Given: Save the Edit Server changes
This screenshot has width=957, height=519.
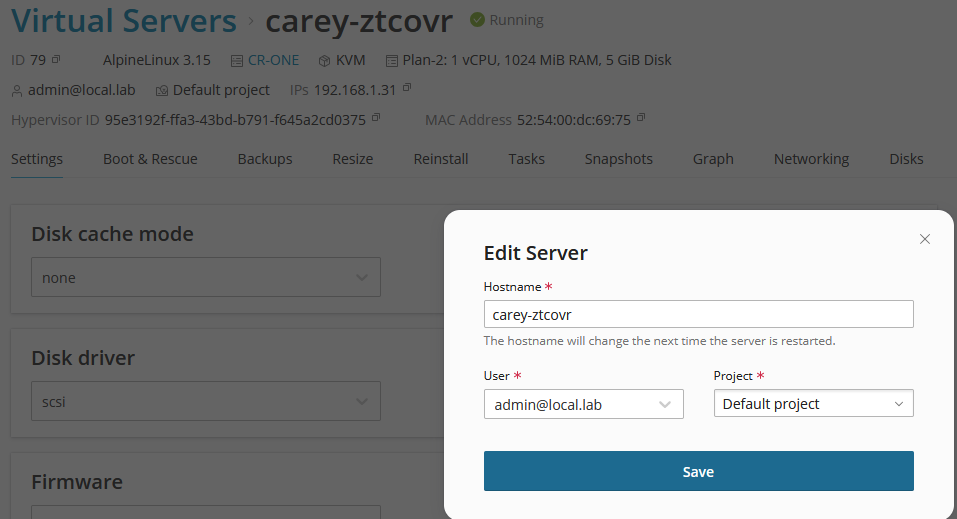Looking at the screenshot, I should pyautogui.click(x=699, y=471).
